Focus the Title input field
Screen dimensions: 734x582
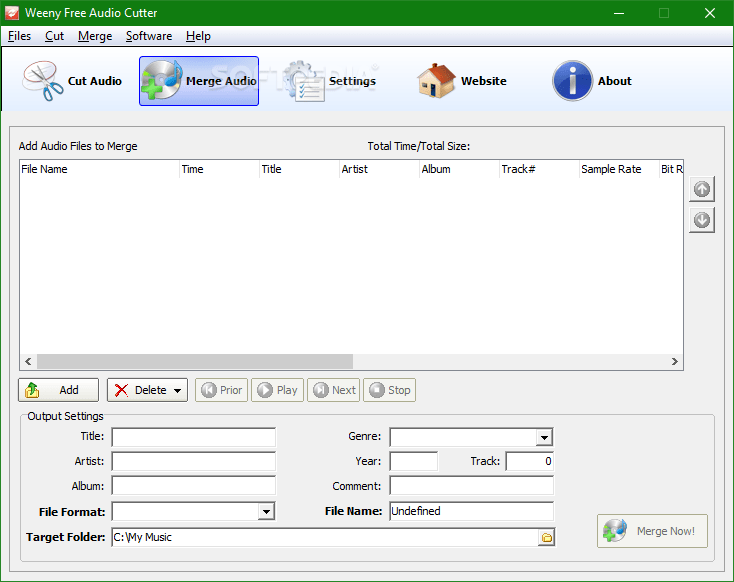(194, 437)
